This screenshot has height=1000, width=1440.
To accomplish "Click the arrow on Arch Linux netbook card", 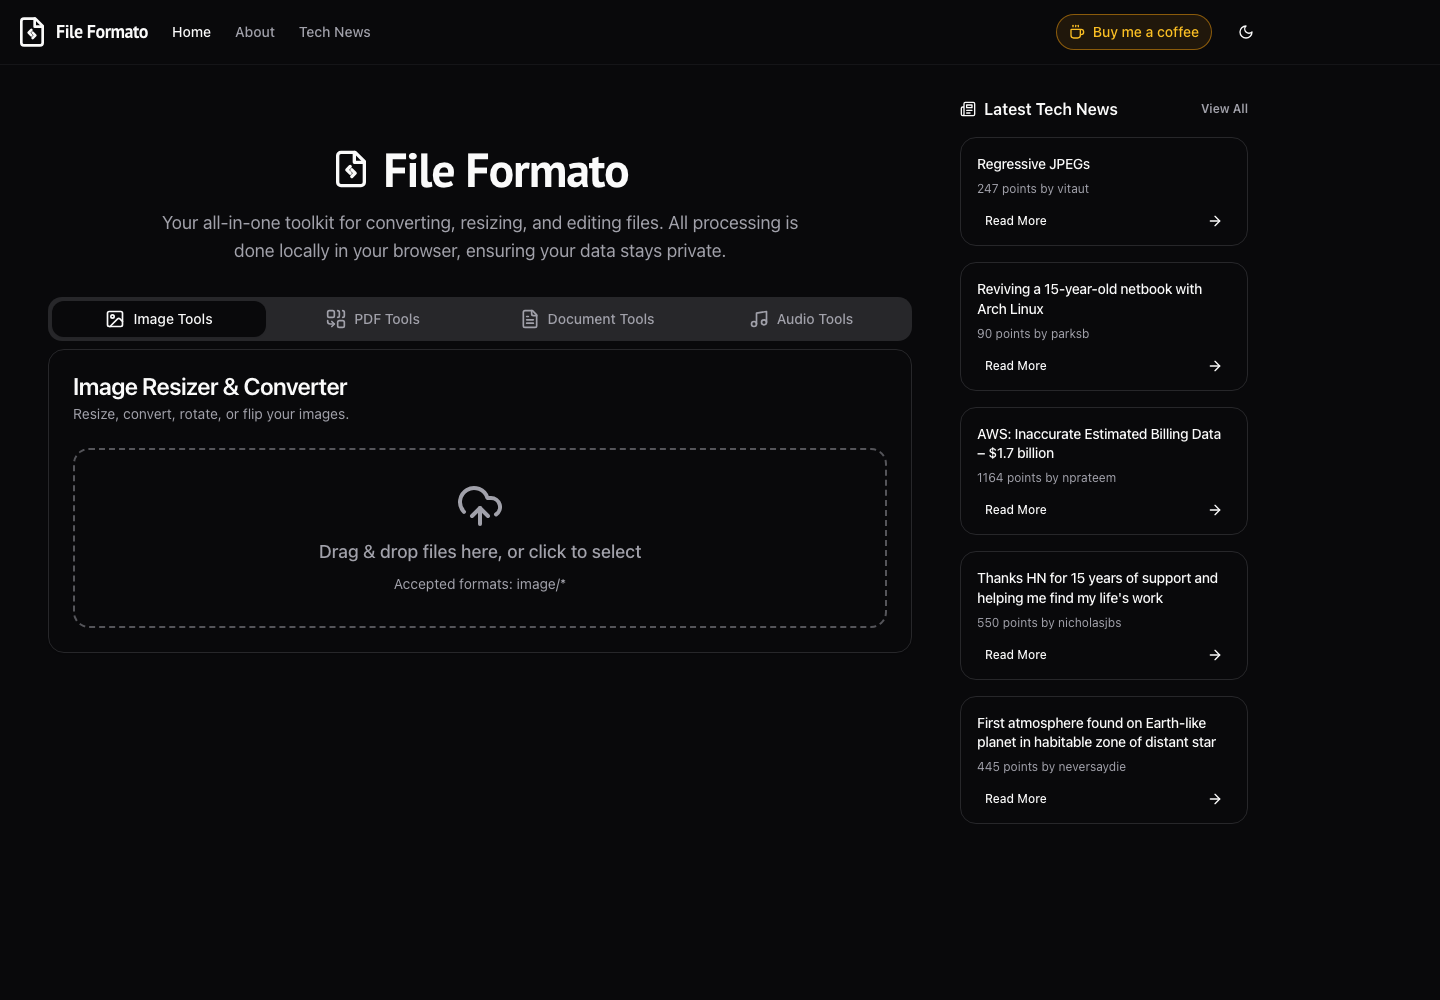I will 1215,366.
